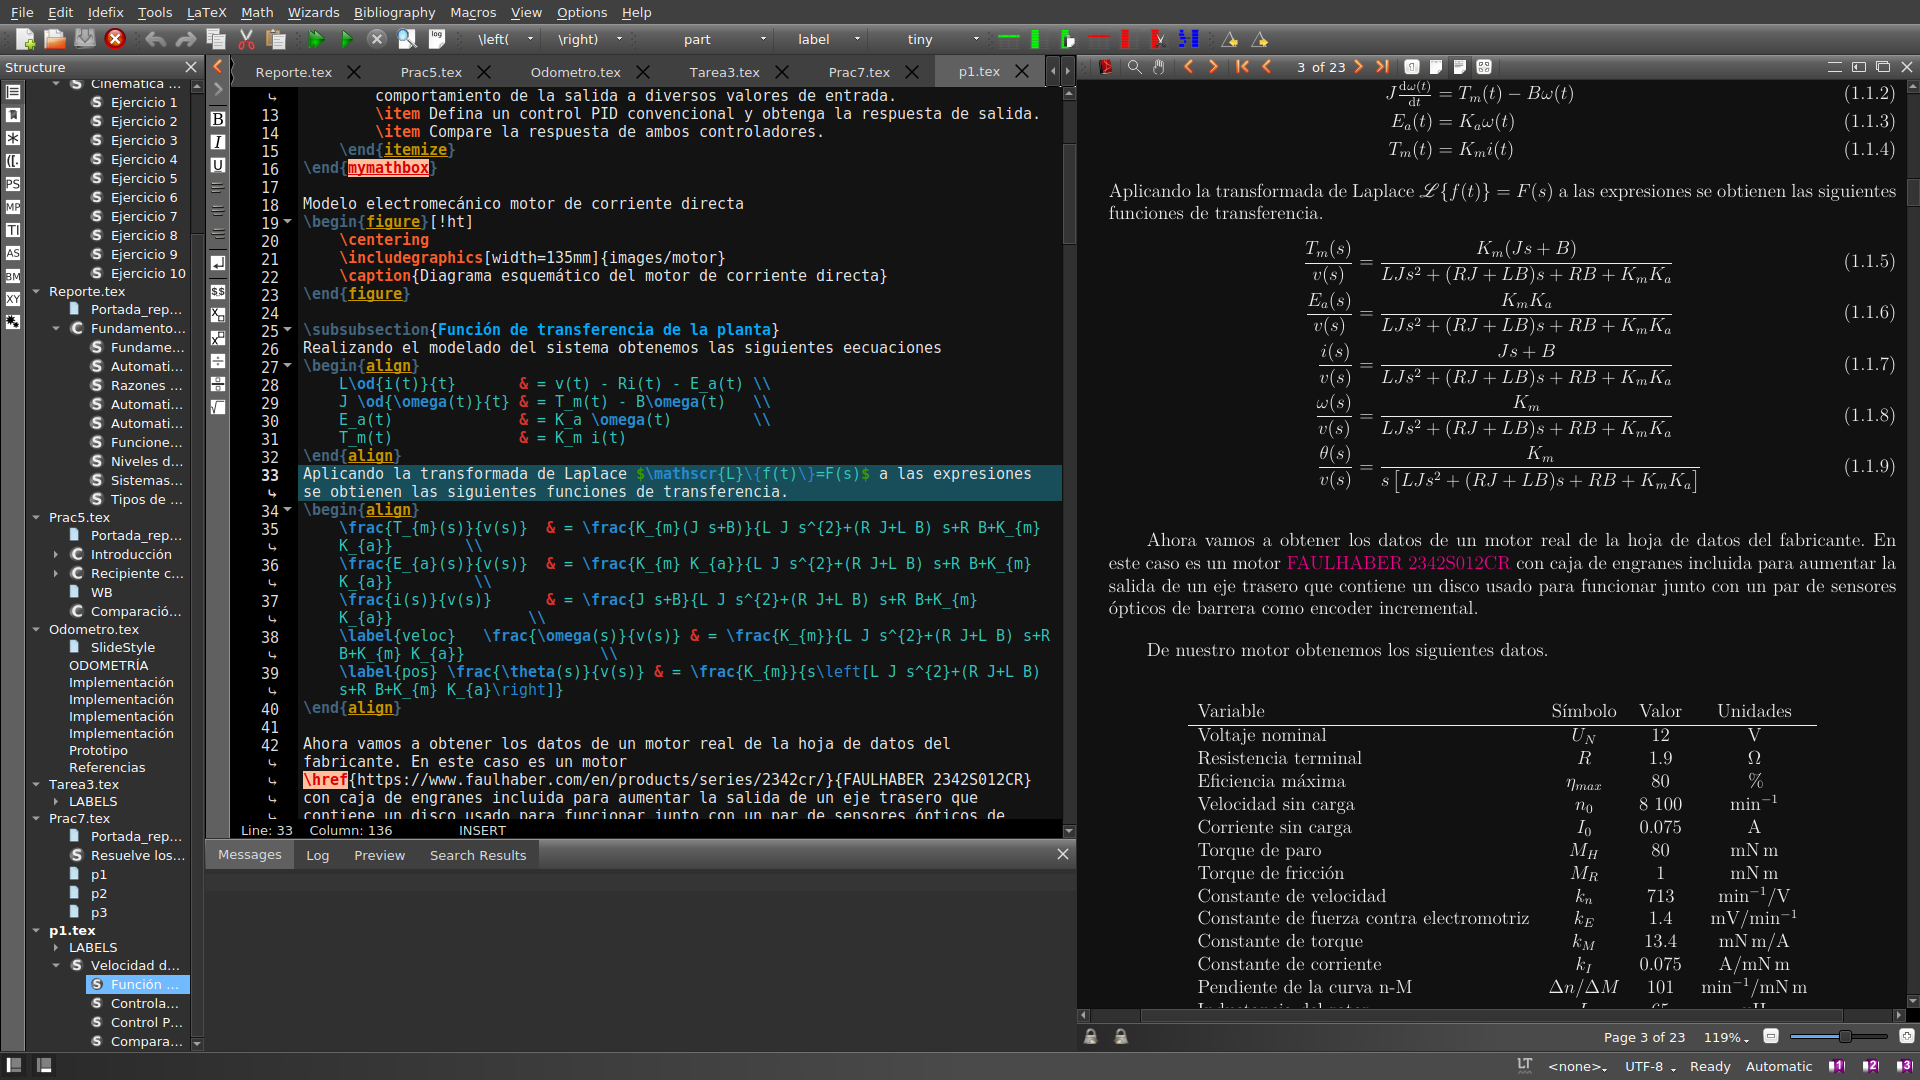Switch to the Search Results tab
The height and width of the screenshot is (1080, 1920).
[x=478, y=855]
